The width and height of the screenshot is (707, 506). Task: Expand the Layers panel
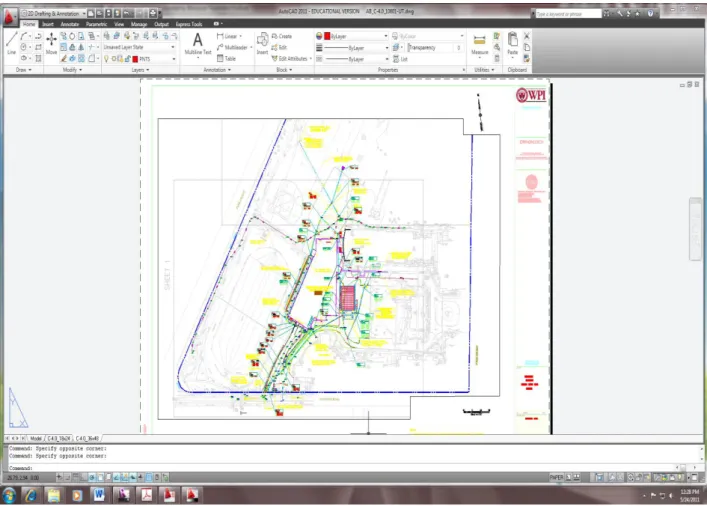(140, 70)
